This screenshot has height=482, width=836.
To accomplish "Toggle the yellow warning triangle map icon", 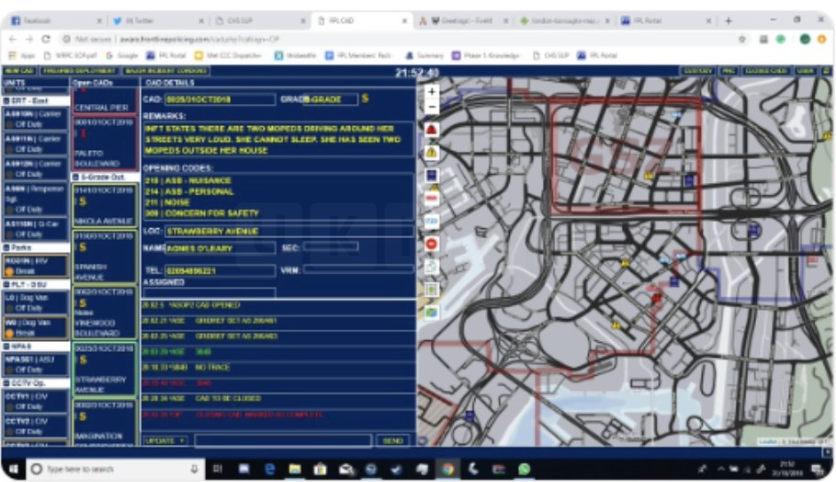I will [x=431, y=152].
